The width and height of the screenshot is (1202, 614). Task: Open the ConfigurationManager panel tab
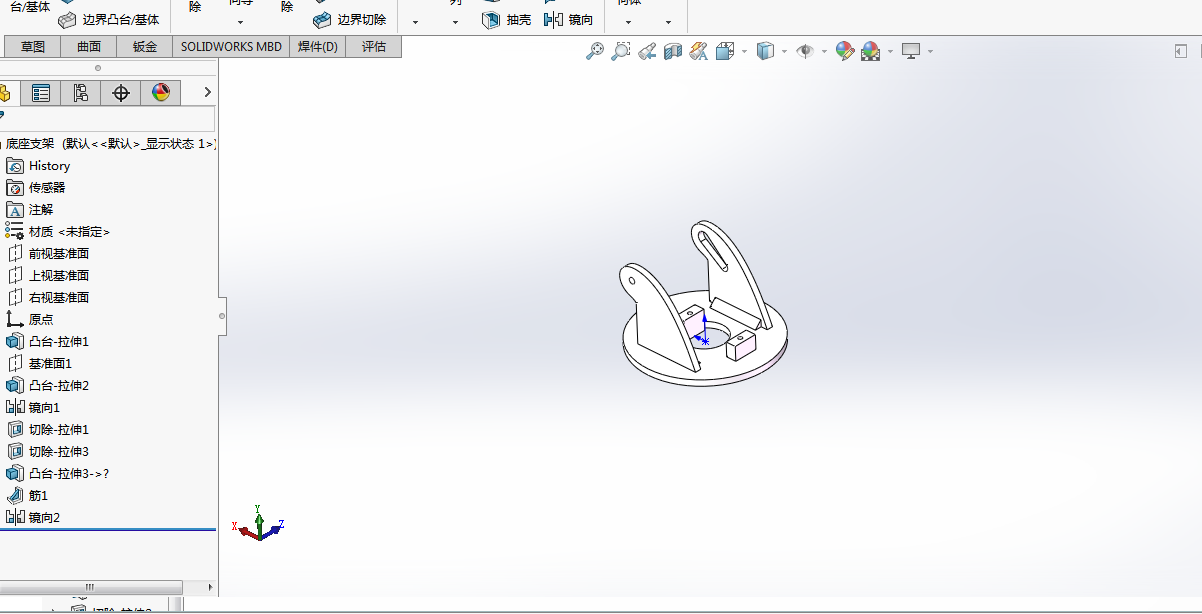pyautogui.click(x=81, y=93)
